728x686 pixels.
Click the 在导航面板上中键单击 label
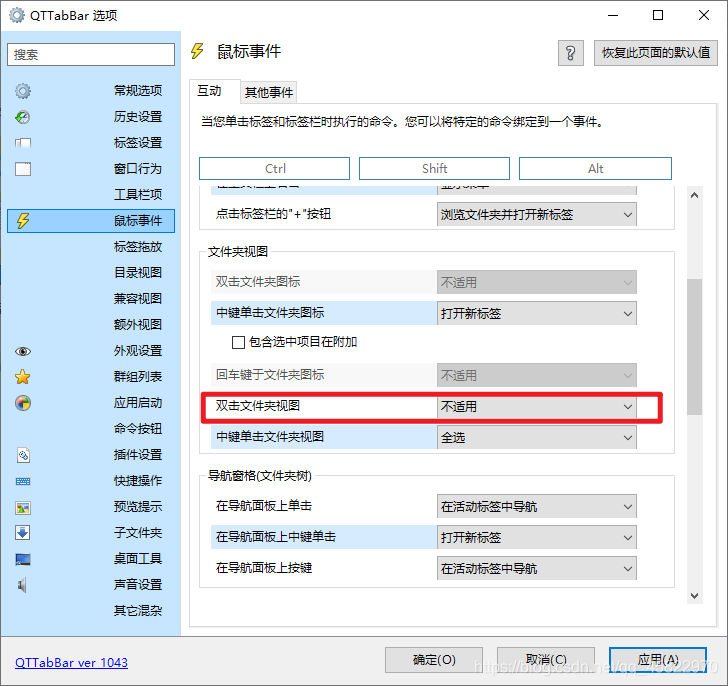(x=276, y=537)
